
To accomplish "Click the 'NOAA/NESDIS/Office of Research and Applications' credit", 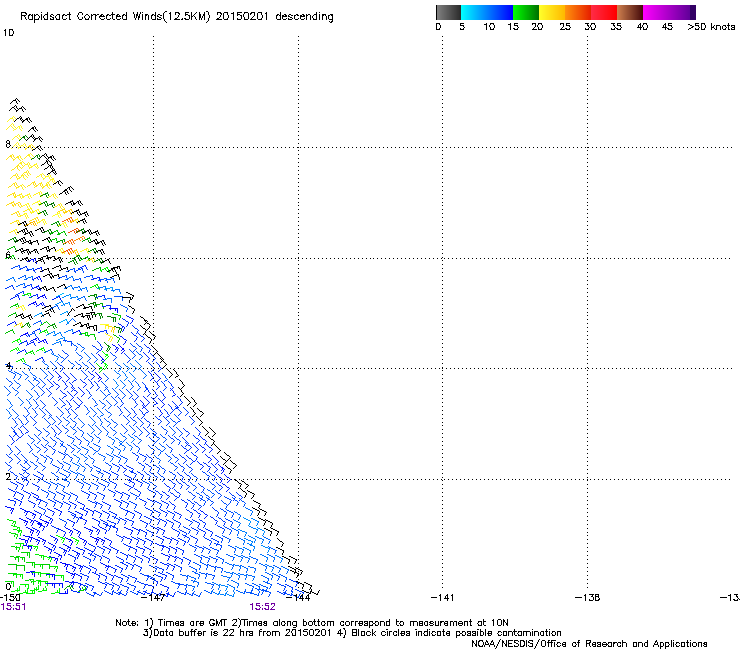I will pos(589,644).
